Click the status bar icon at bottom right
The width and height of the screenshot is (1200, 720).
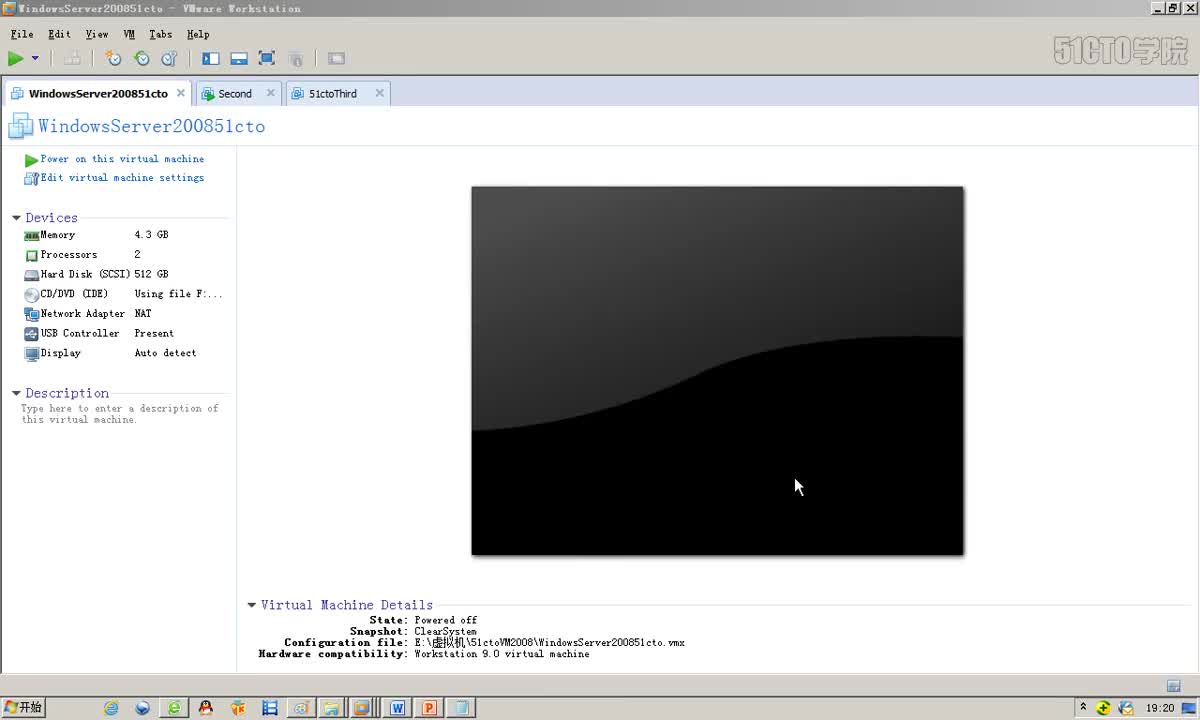click(1174, 686)
